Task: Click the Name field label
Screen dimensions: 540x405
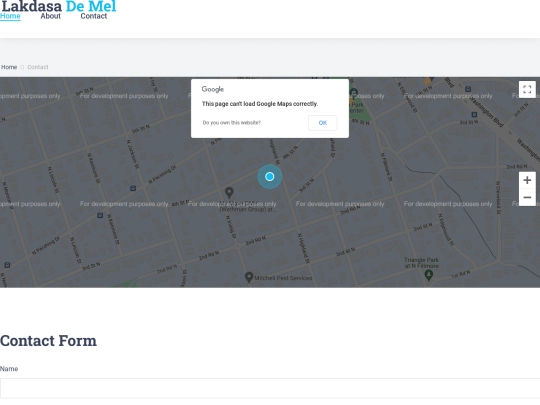Action: click(9, 369)
